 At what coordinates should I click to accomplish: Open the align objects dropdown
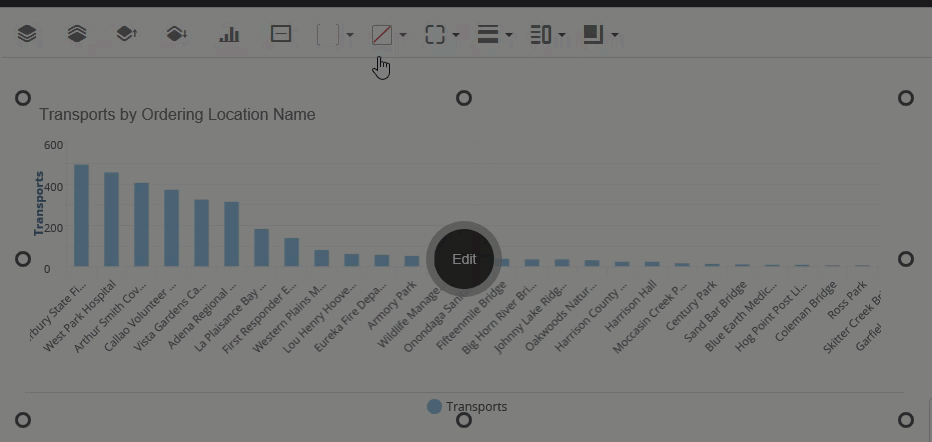click(548, 35)
